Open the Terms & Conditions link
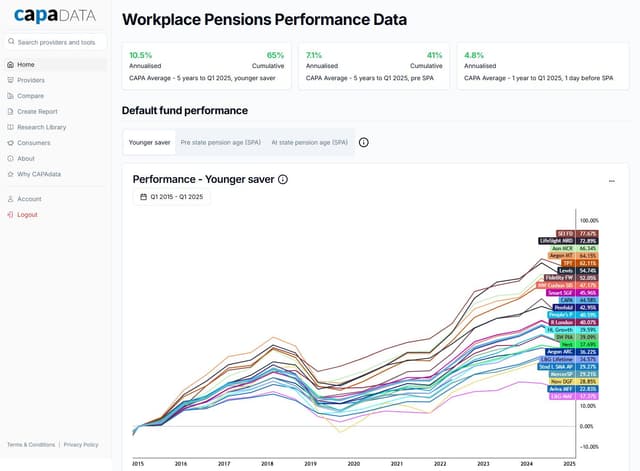The width and height of the screenshot is (640, 471). 31,444
